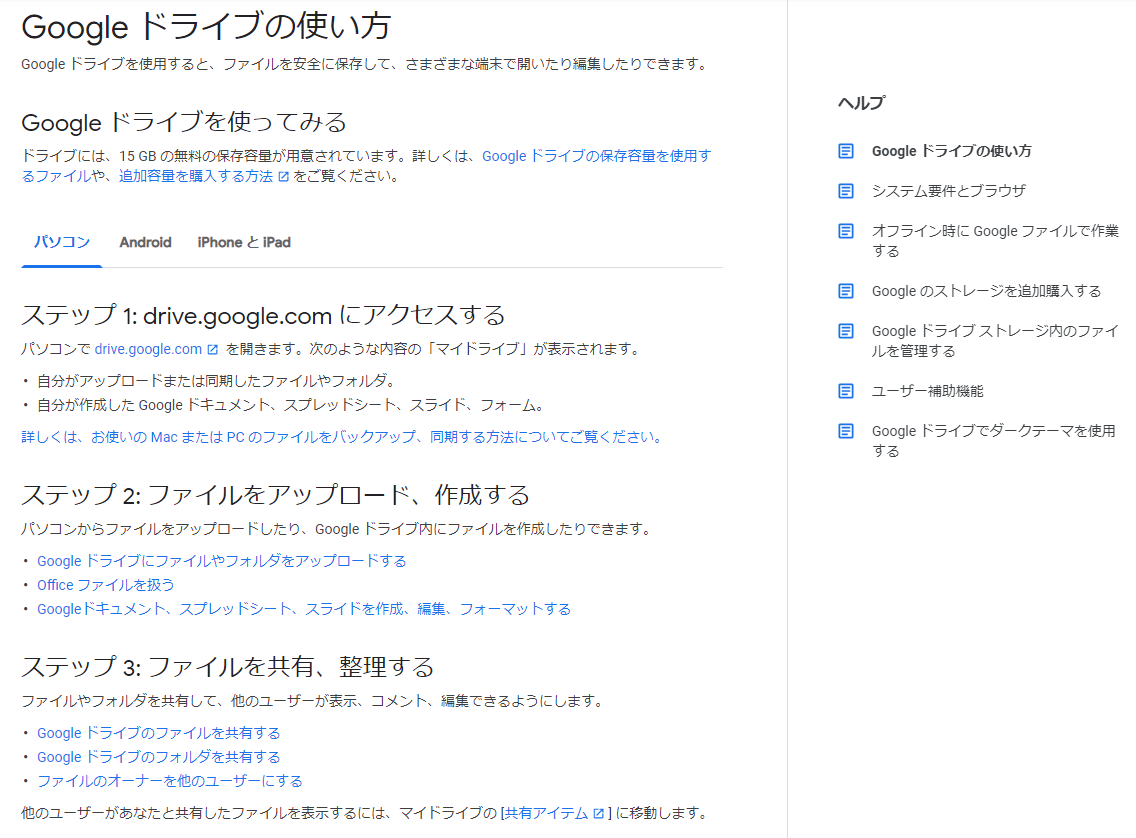Viewport: 1136px width, 838px height.
Task: Open Mac または PC のファイルをバックアップ link
Action: 341,437
